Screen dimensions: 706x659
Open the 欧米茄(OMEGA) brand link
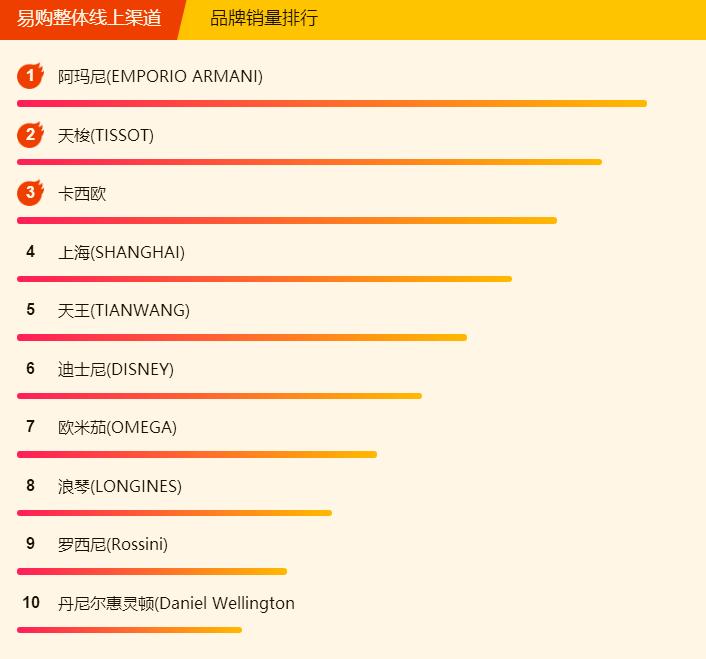point(117,428)
